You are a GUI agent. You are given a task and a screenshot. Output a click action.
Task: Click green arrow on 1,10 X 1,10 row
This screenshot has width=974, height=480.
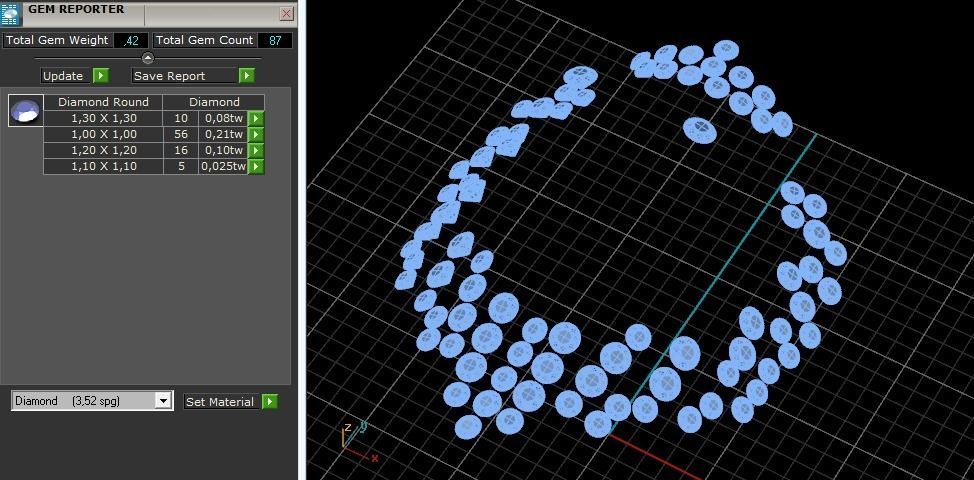pyautogui.click(x=256, y=166)
